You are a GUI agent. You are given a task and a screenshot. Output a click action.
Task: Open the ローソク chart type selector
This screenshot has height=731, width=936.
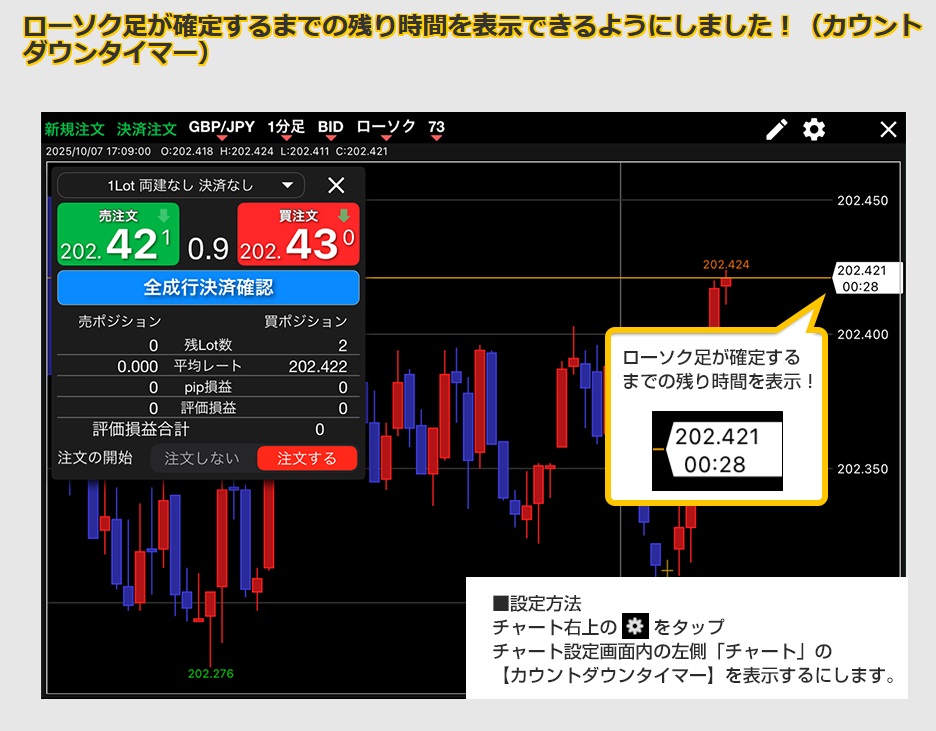click(386, 128)
